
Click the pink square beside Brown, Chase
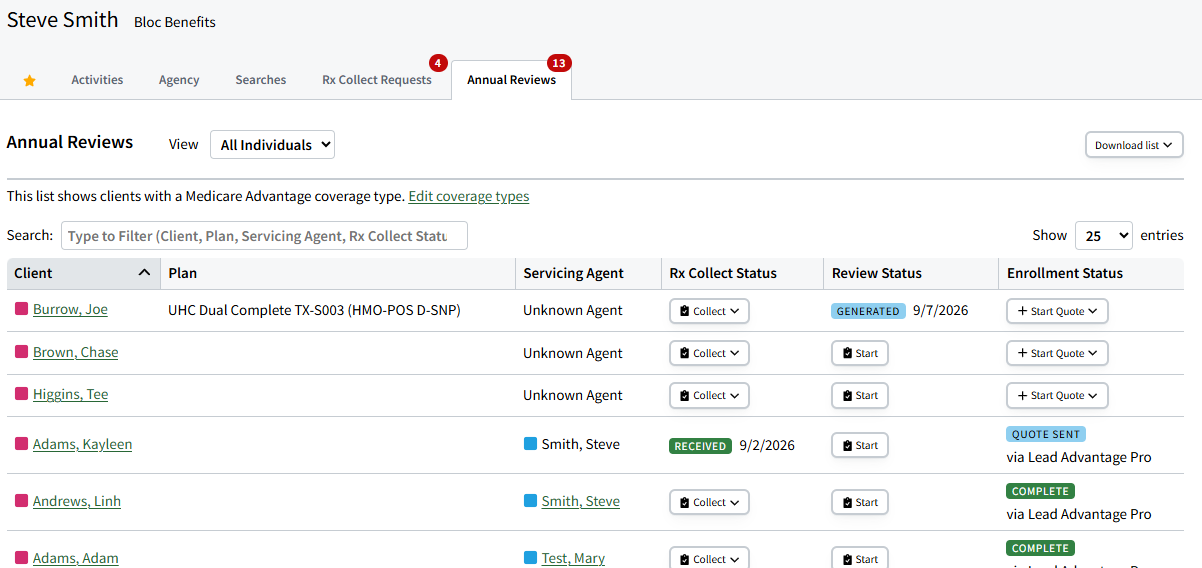point(21,352)
